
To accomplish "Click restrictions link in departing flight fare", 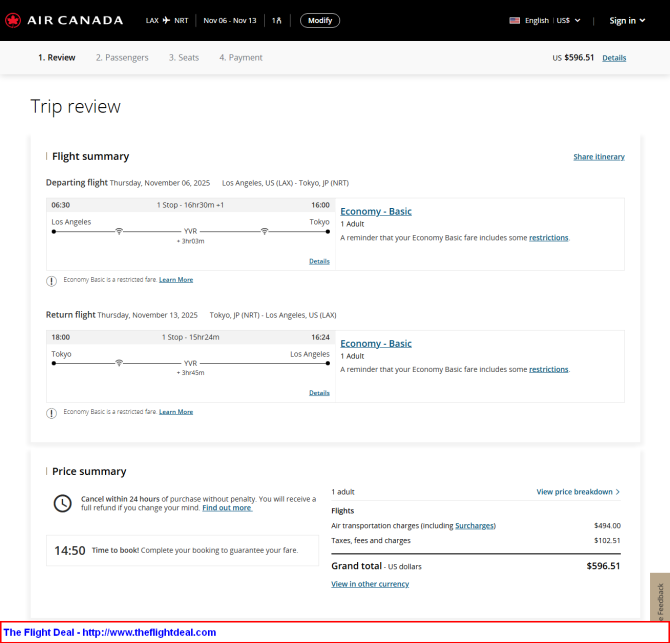I will [549, 238].
